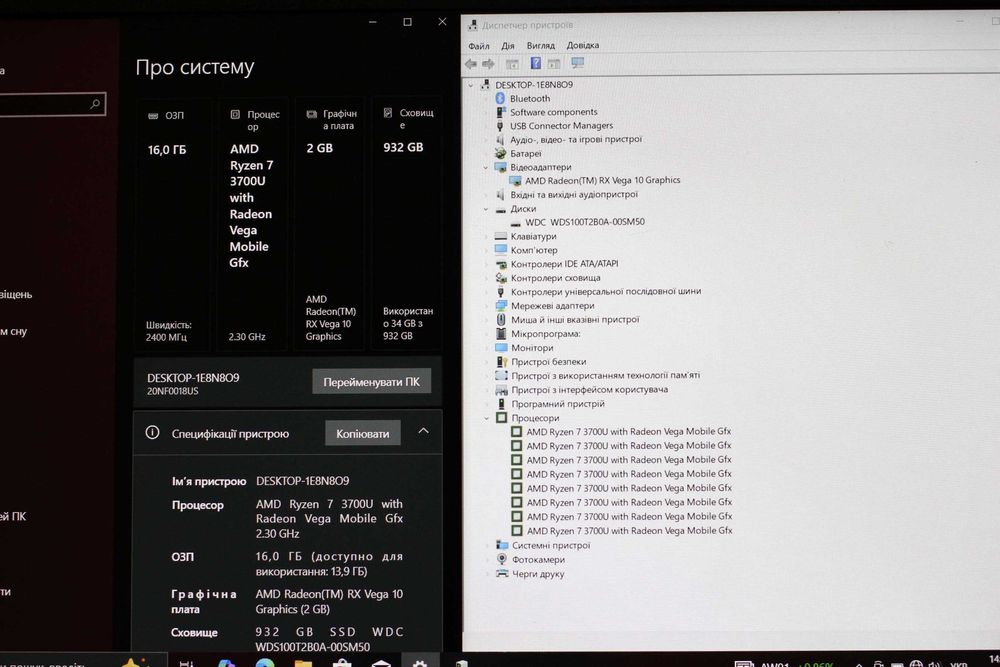Image resolution: width=1000 pixels, height=667 pixels.
Task: Click the Графічна плата spec value
Action: (329, 601)
